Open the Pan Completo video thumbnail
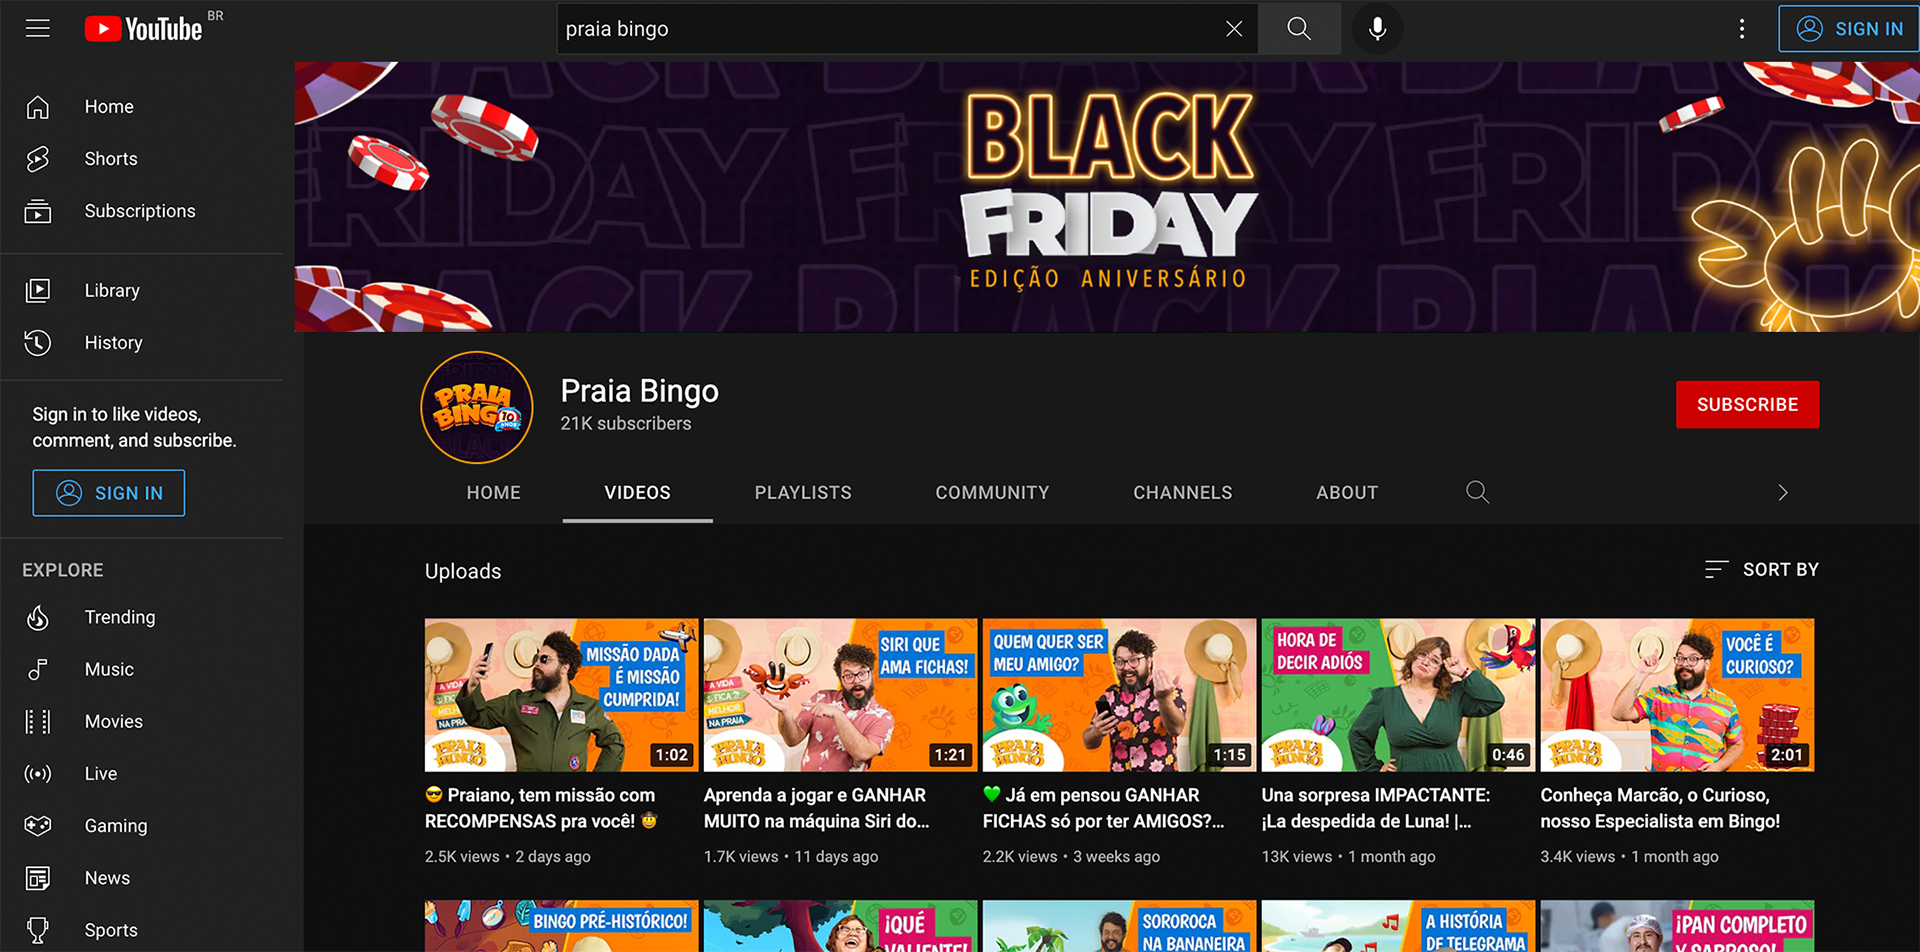1920x952 pixels. click(1677, 926)
